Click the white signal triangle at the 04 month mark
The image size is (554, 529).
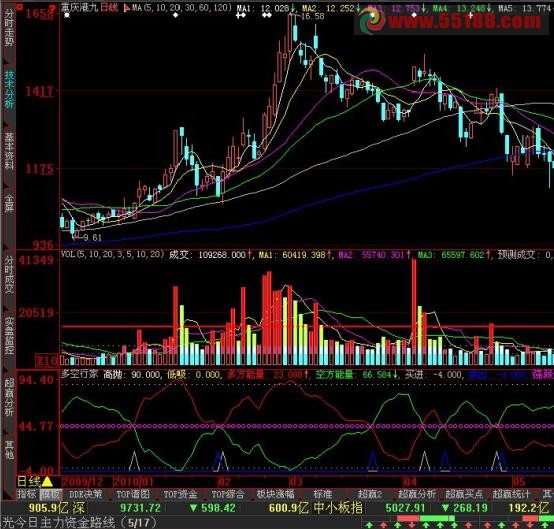tap(424, 461)
